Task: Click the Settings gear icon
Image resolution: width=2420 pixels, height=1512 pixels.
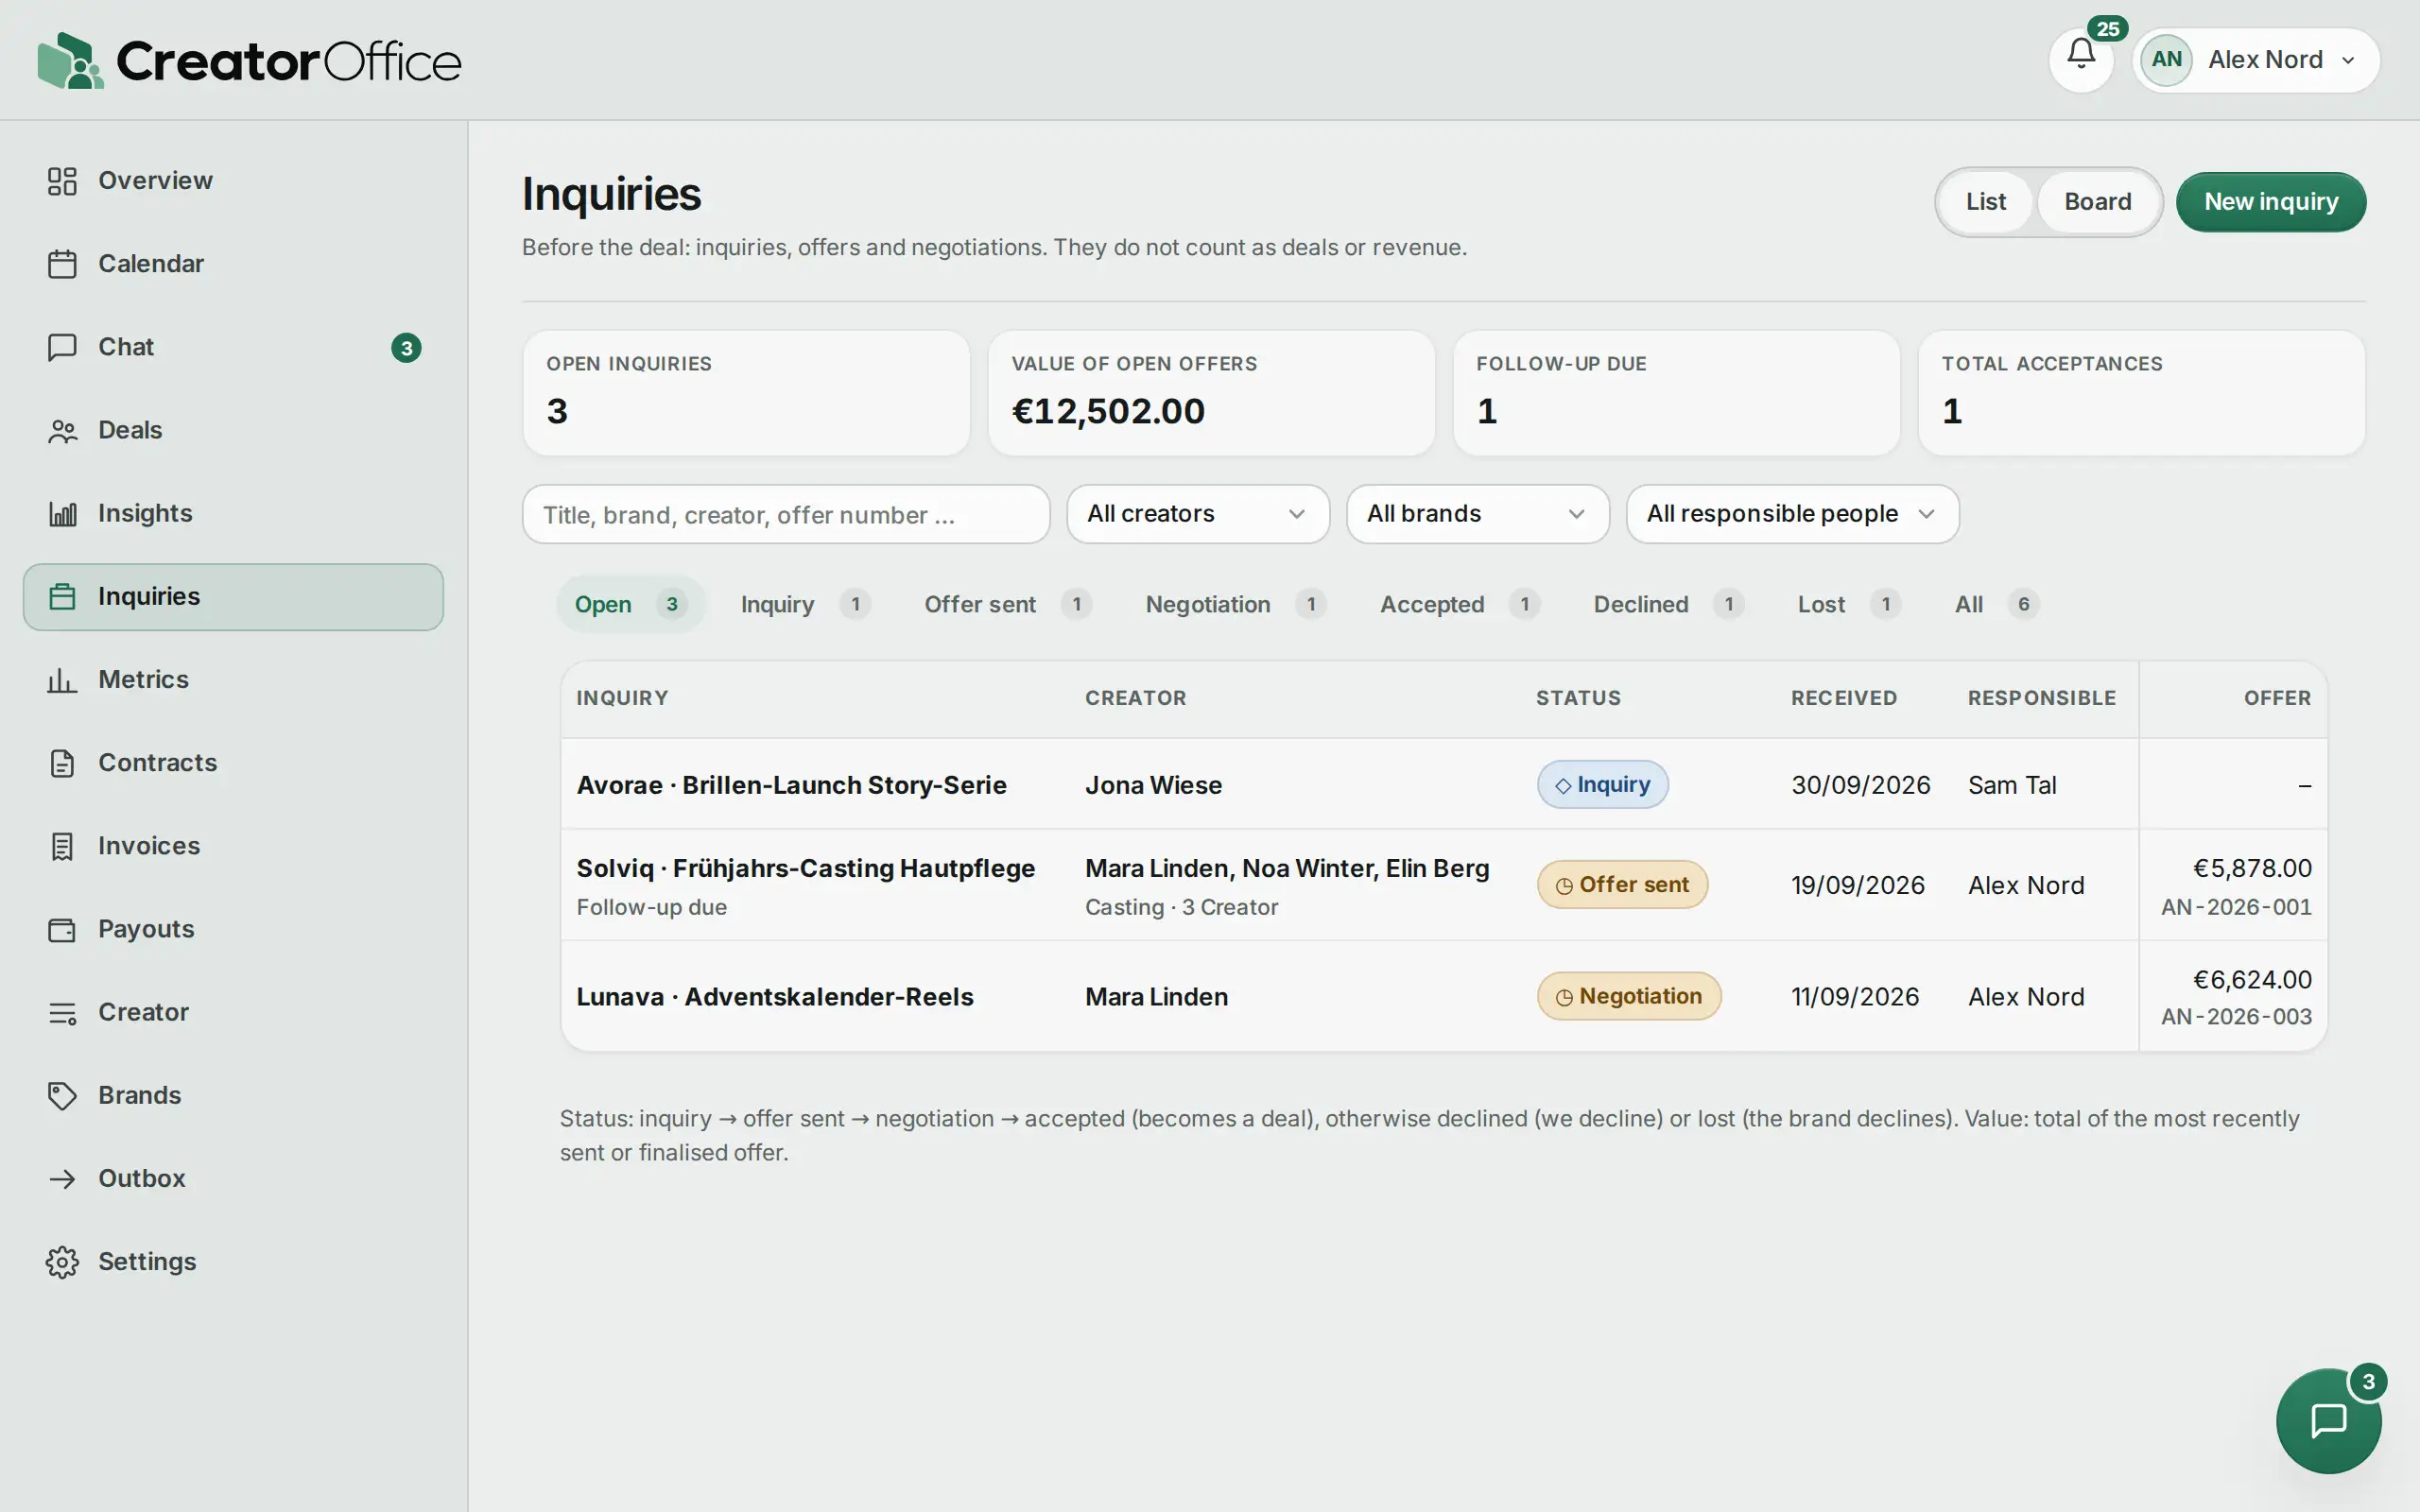Action: click(x=62, y=1262)
